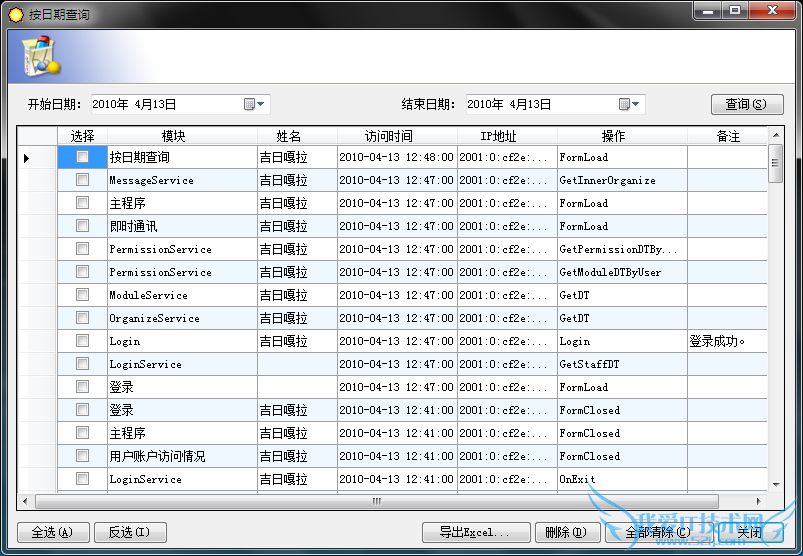Image resolution: width=803 pixels, height=556 pixels.
Task: Sort by the 模块 column header
Action: [x=182, y=136]
